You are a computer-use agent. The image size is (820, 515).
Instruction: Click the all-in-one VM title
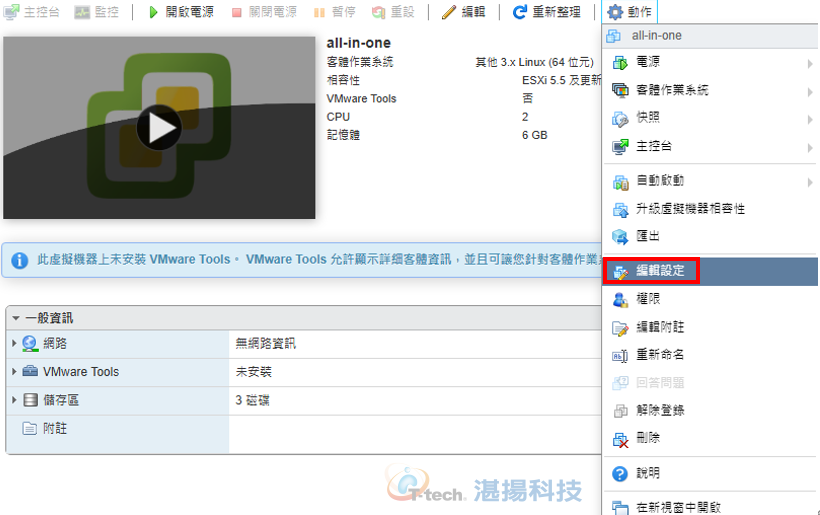tap(359, 43)
